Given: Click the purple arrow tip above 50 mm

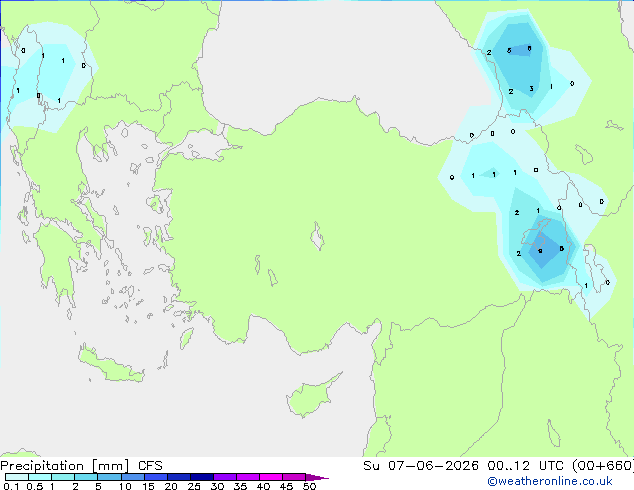Looking at the screenshot, I should click(x=317, y=477).
